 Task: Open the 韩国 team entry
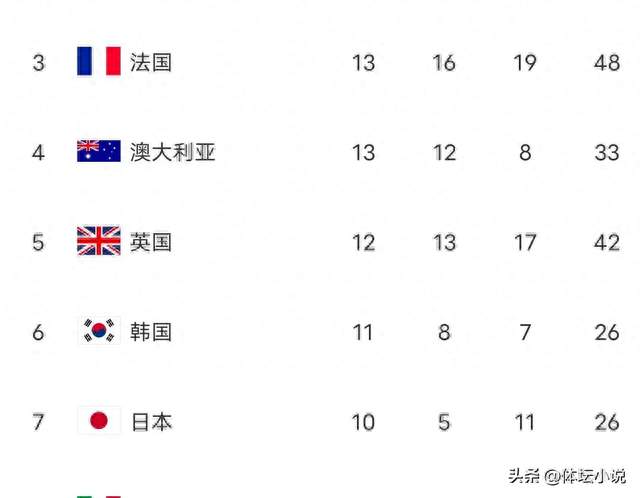(151, 332)
